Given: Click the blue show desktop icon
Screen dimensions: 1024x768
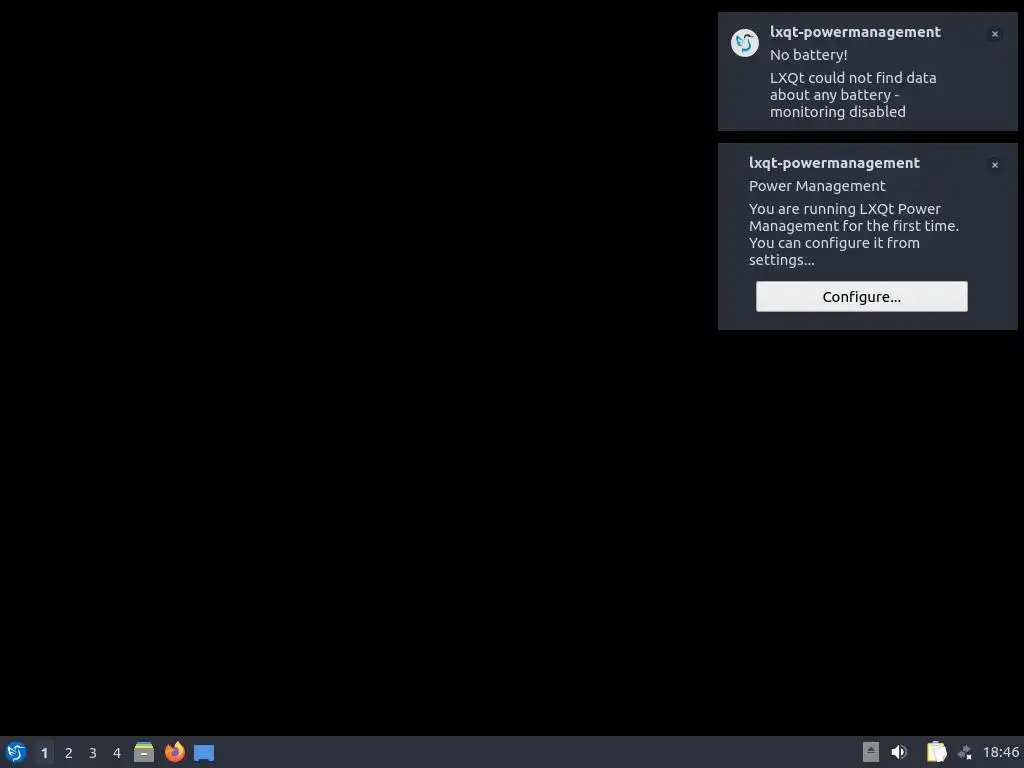Looking at the screenshot, I should (x=204, y=753).
